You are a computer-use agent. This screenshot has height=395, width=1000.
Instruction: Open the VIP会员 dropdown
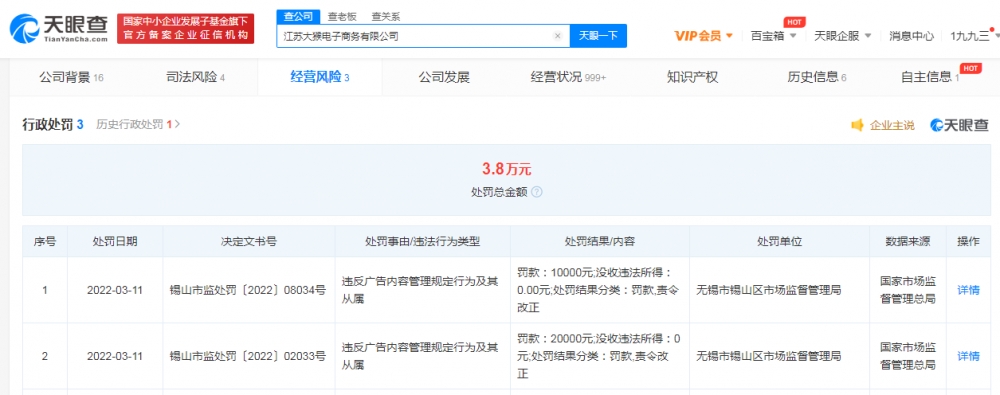click(703, 36)
